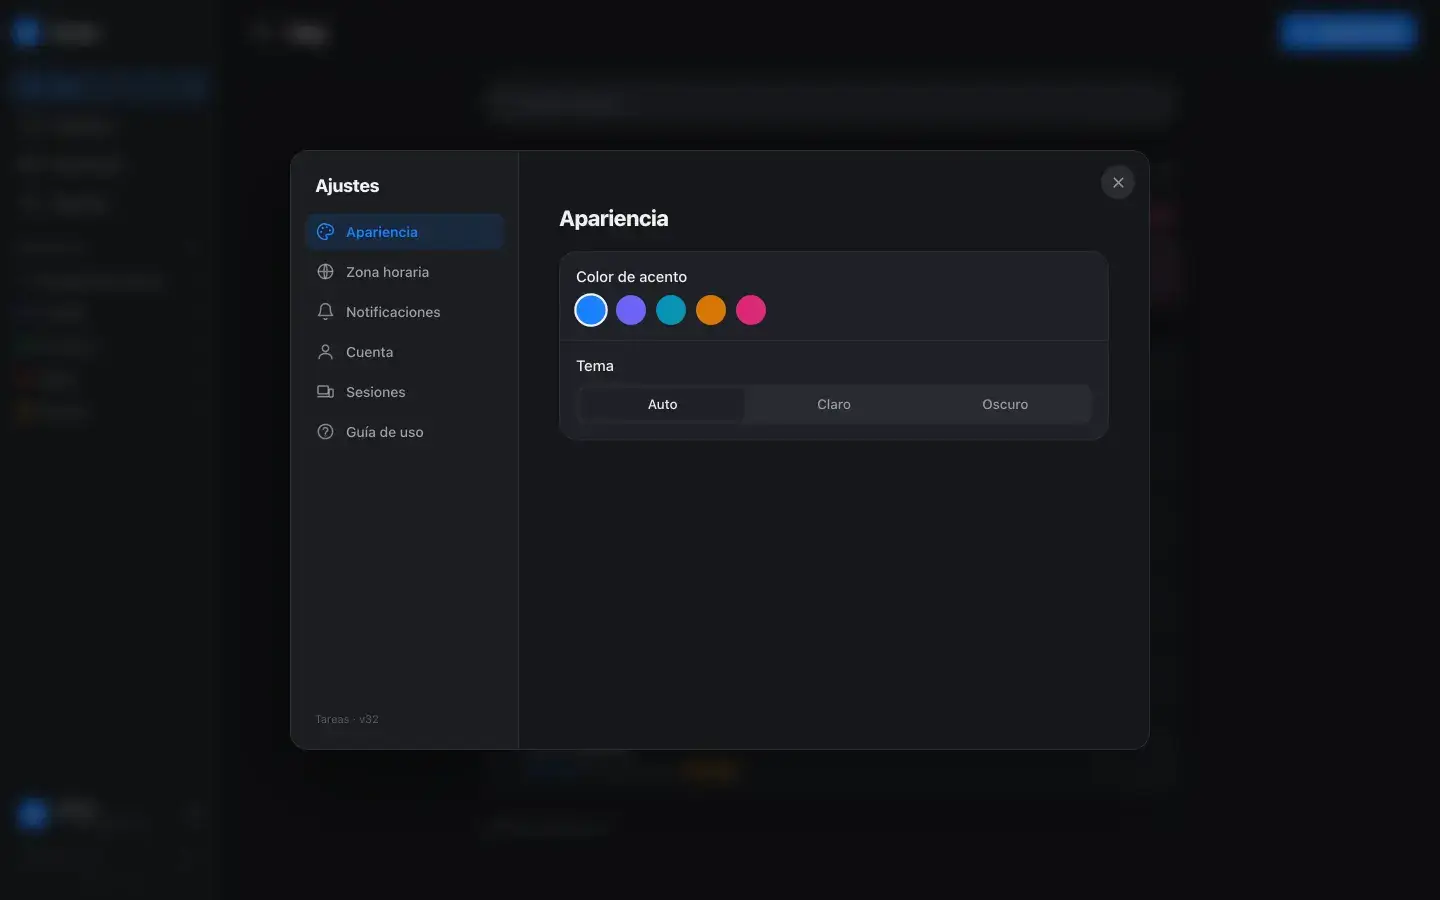Viewport: 1440px width, 900px height.
Task: Choose the purple accent color
Action: click(x=631, y=310)
